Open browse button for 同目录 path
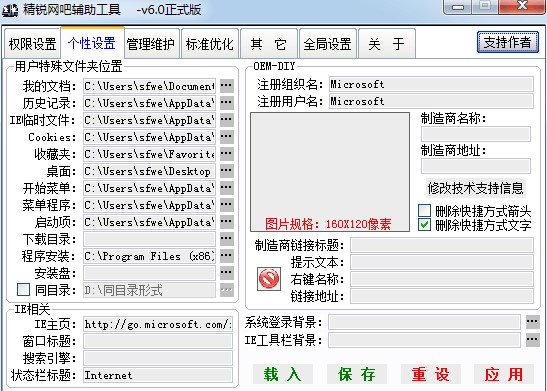This screenshot has height=391, width=547. [227, 290]
